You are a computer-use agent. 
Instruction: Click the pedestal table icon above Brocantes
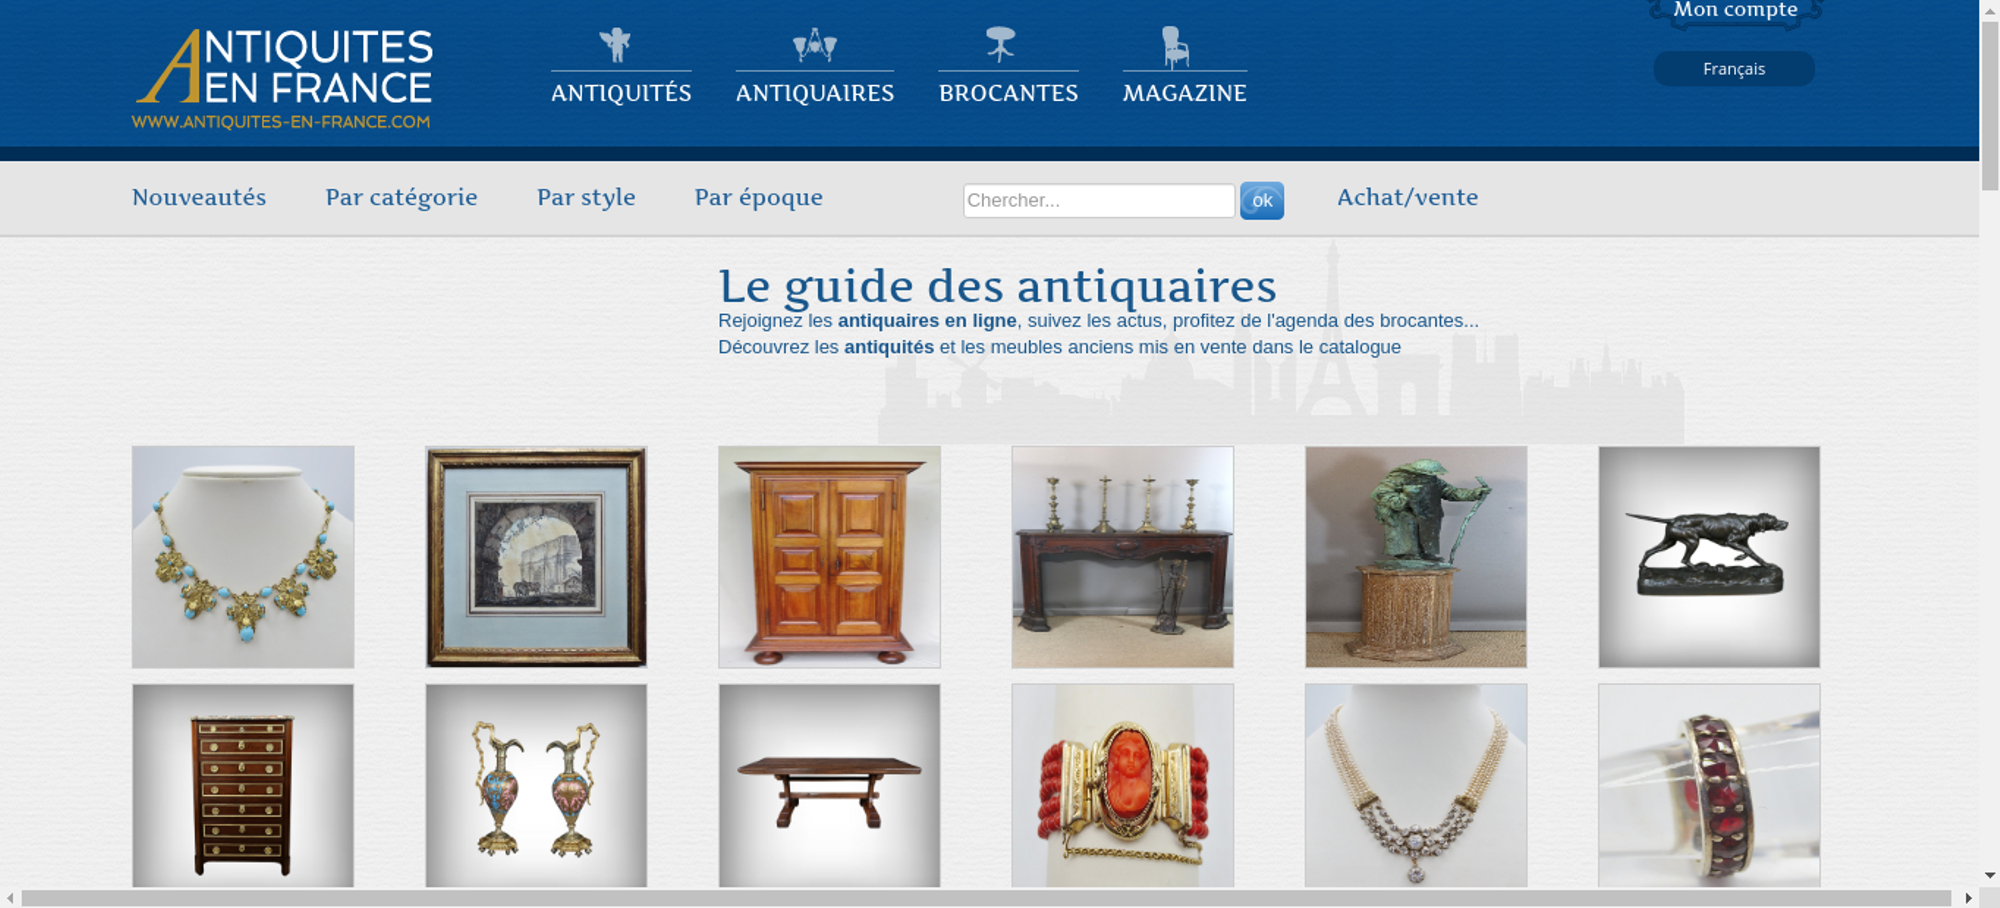[x=1000, y=45]
